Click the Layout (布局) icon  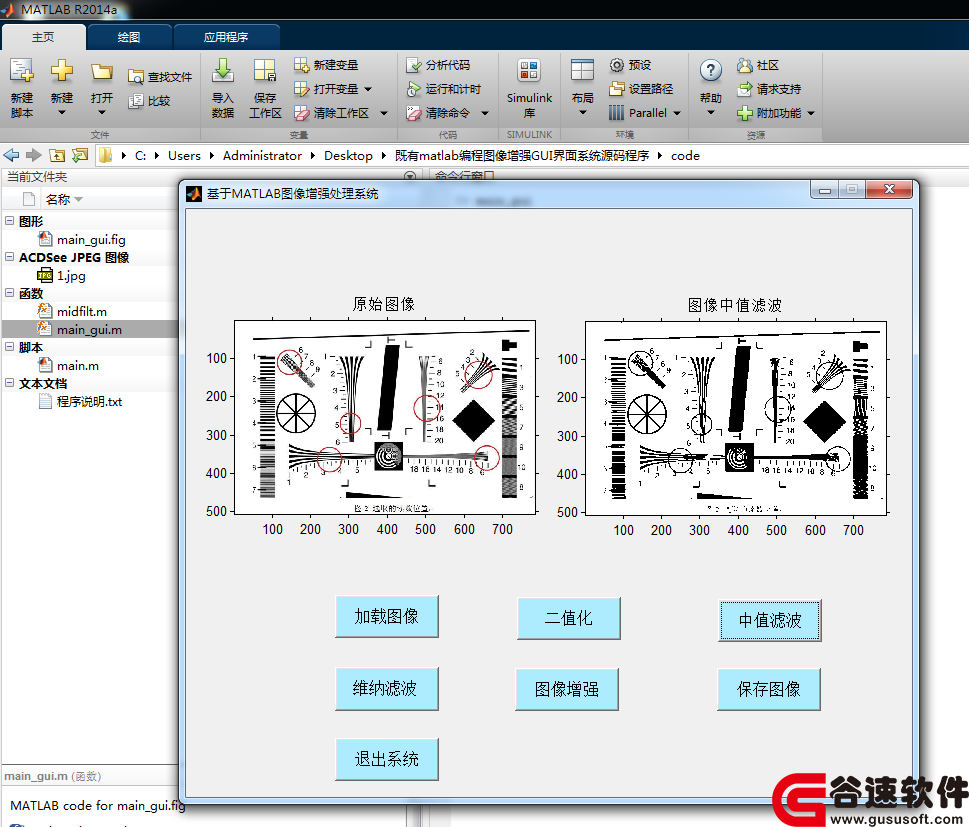pyautogui.click(x=582, y=71)
